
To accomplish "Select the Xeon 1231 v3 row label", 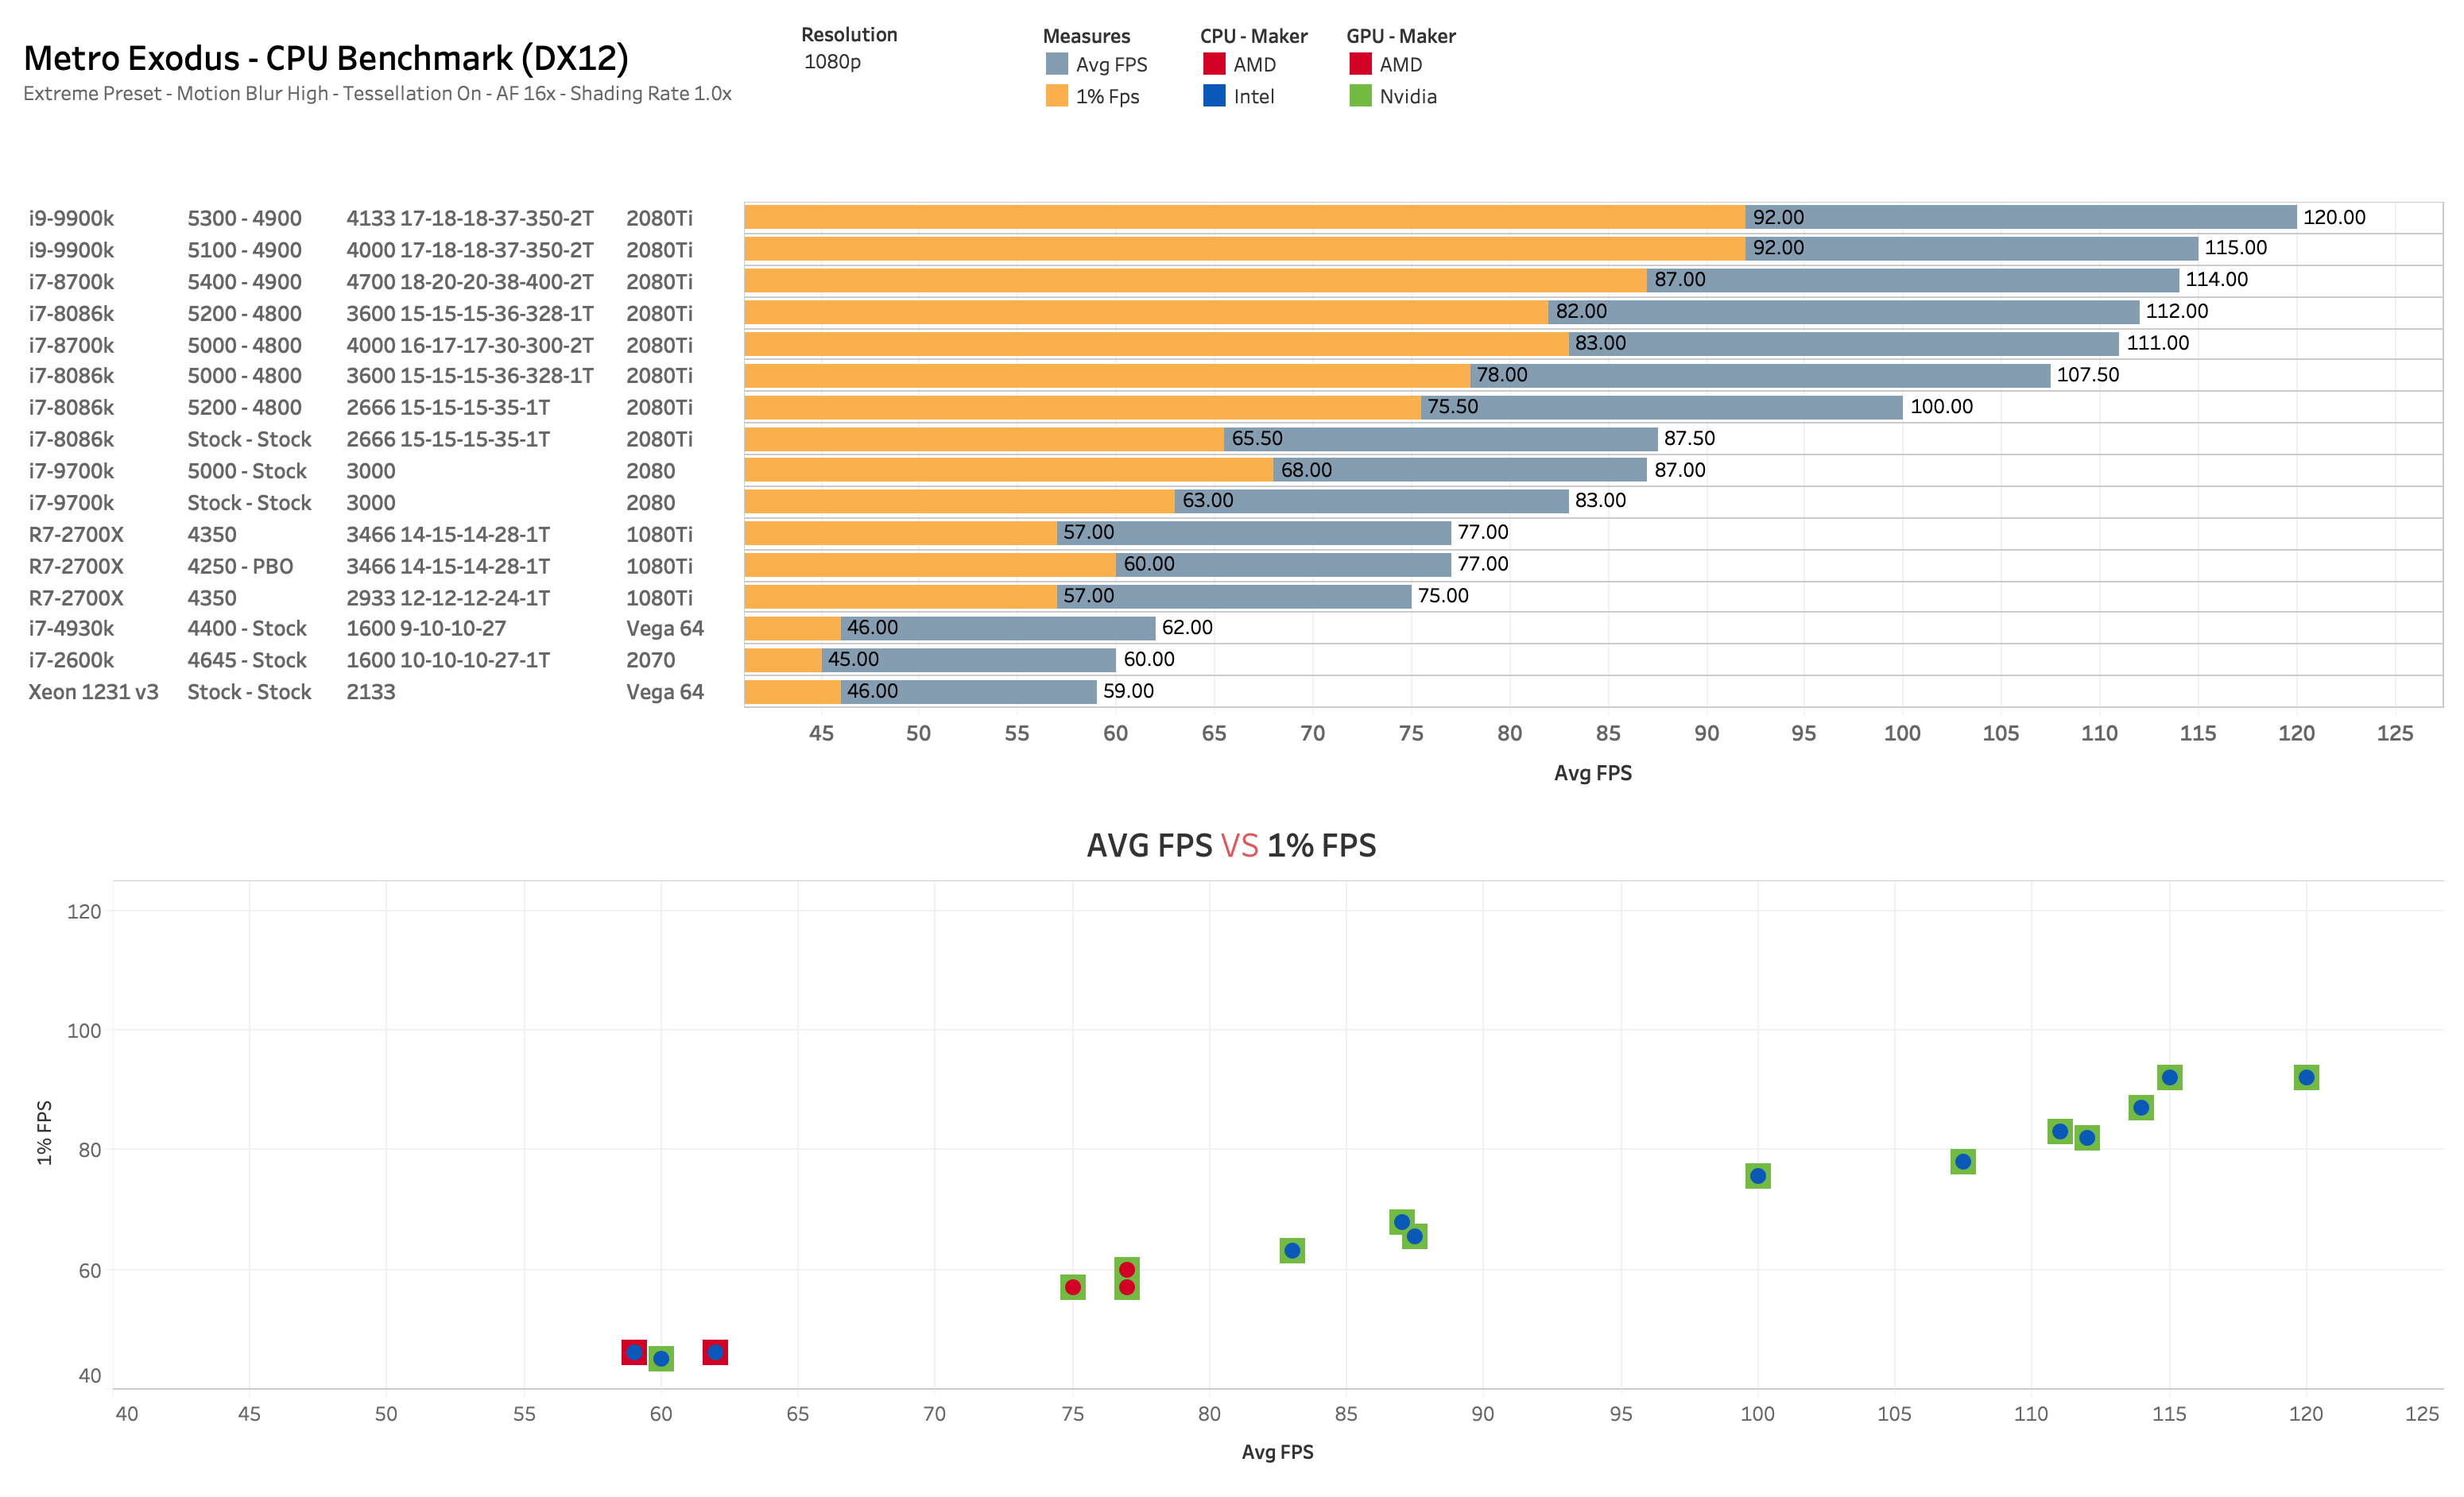I will [93, 692].
